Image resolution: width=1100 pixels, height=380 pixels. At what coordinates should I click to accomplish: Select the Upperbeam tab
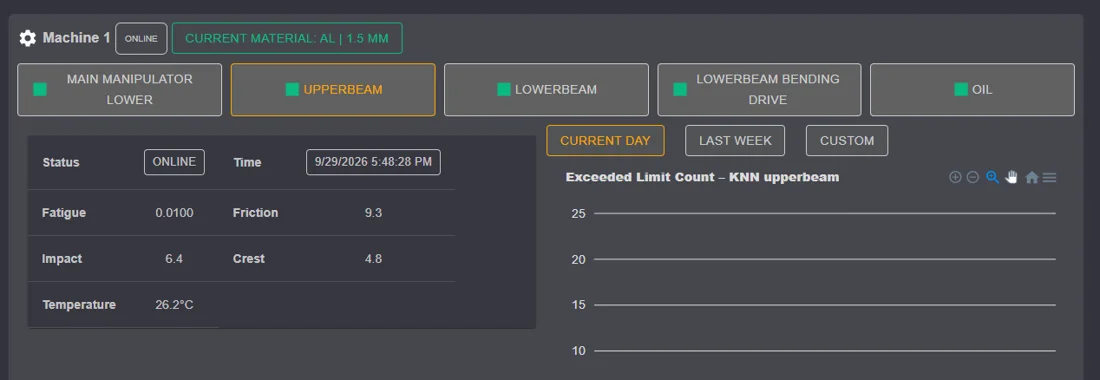click(333, 90)
